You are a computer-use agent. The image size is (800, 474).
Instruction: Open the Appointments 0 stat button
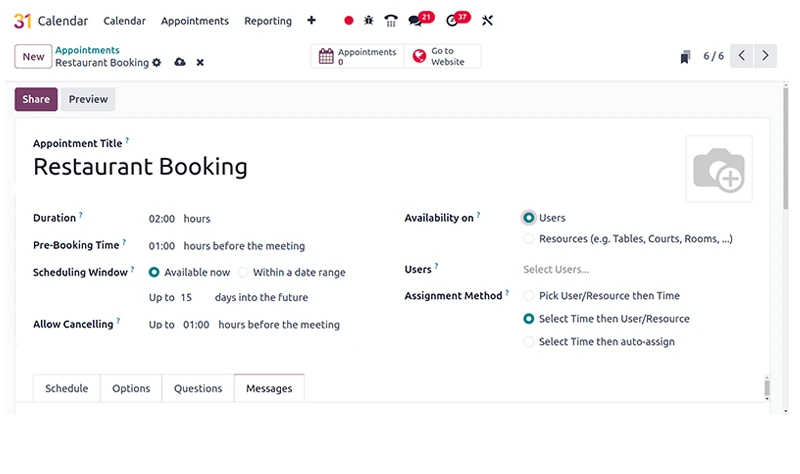357,56
